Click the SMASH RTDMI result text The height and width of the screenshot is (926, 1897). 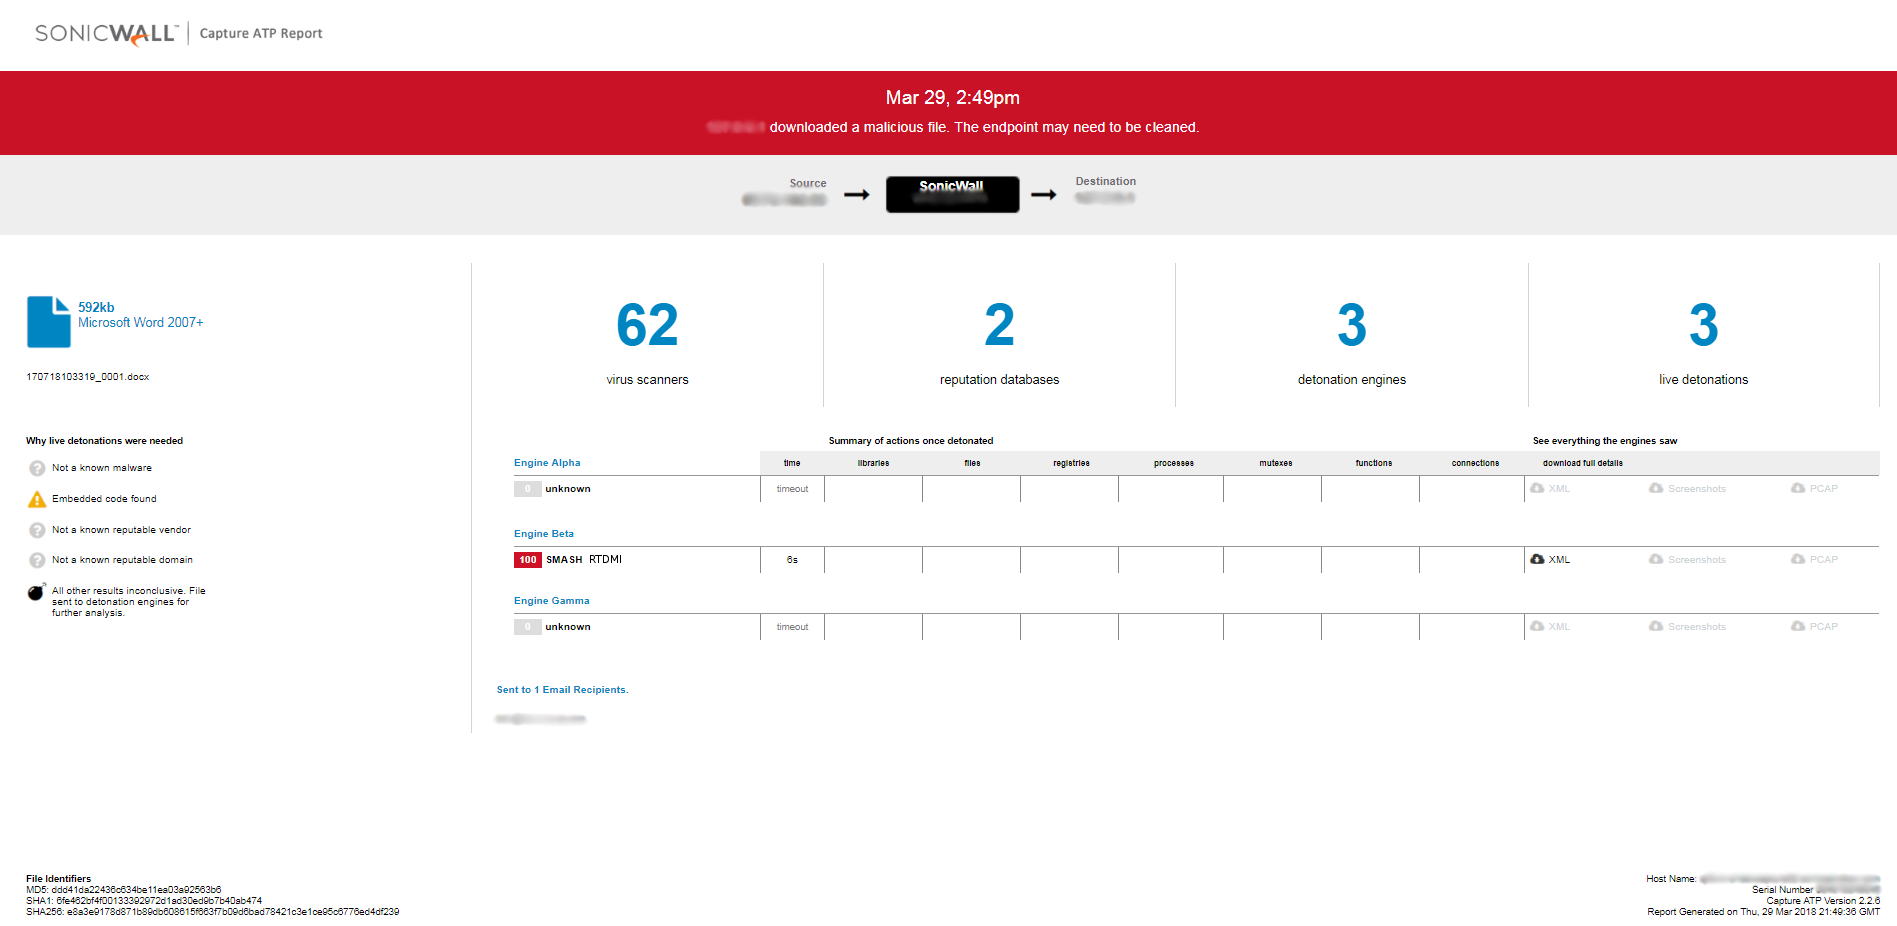584,560
